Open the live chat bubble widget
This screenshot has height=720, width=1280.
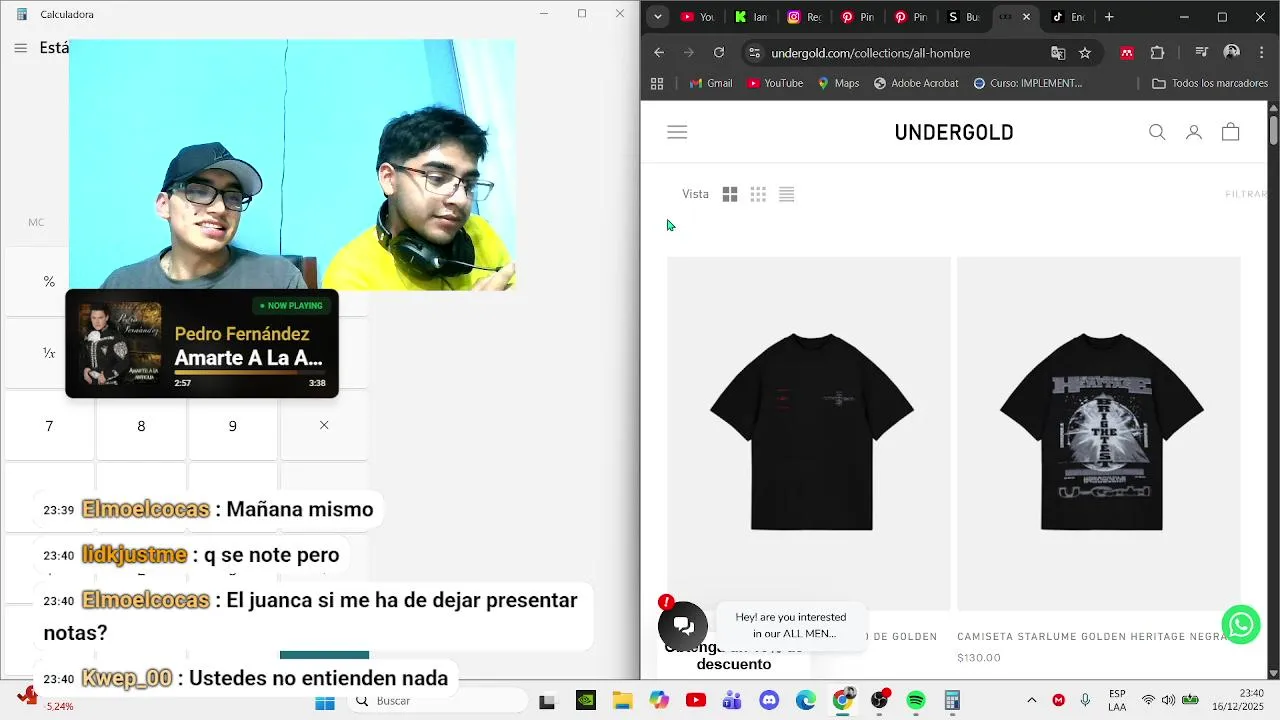coord(683,626)
